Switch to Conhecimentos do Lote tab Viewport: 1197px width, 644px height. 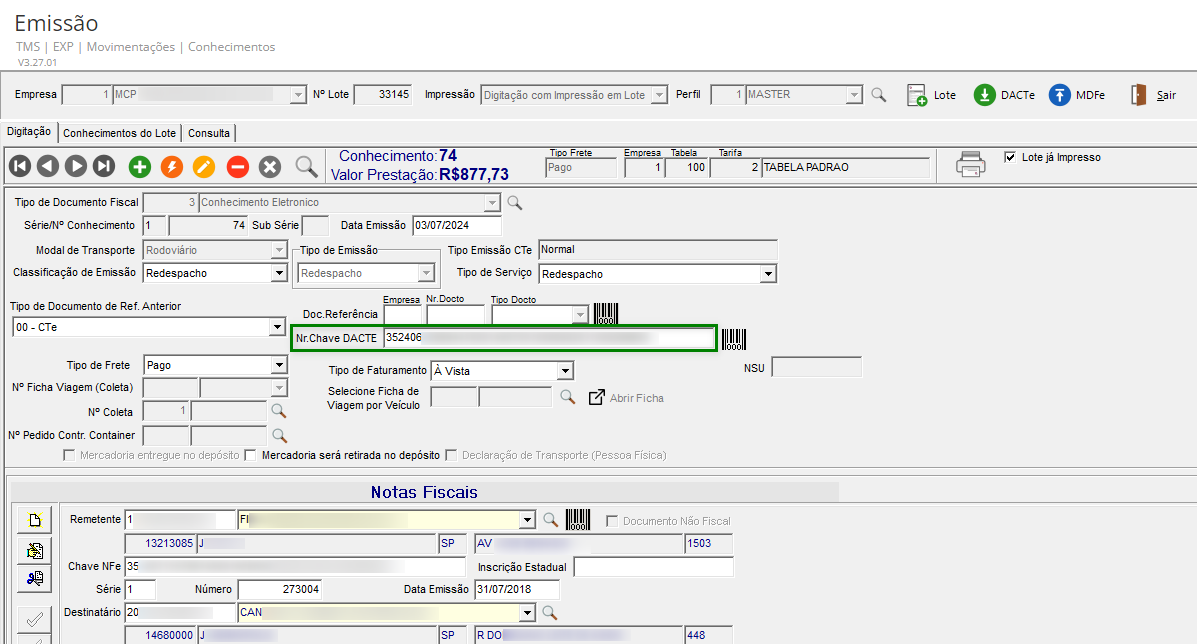[119, 134]
